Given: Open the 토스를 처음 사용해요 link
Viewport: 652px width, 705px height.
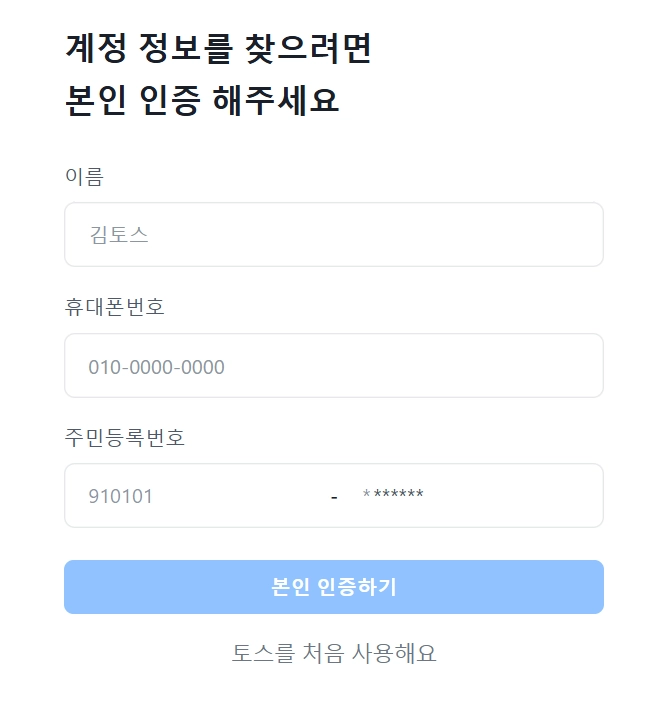Looking at the screenshot, I should click(x=334, y=653).
